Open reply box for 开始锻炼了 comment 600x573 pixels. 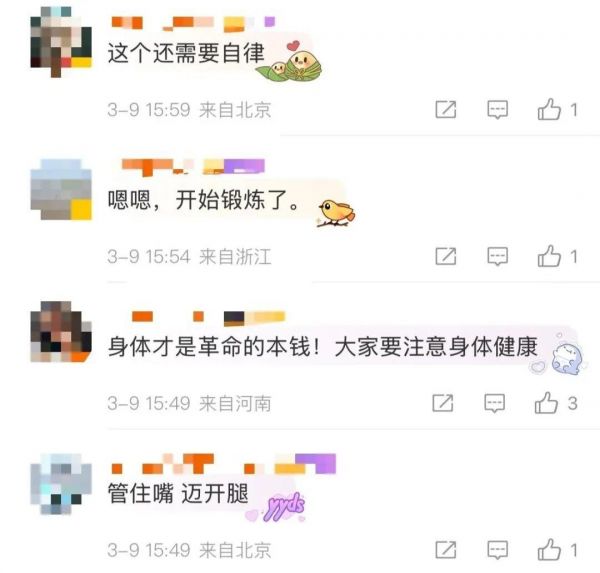click(x=497, y=256)
